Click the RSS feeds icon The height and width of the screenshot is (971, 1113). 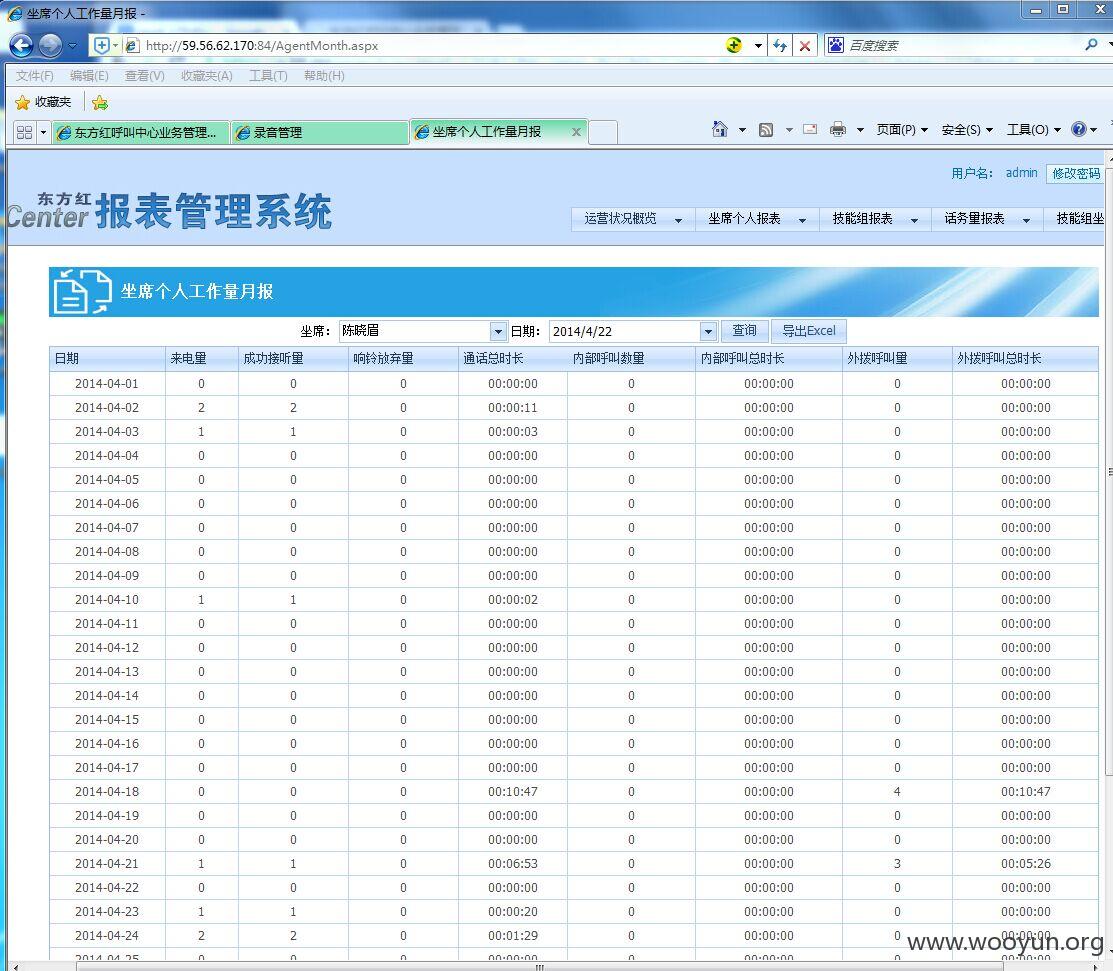(766, 130)
